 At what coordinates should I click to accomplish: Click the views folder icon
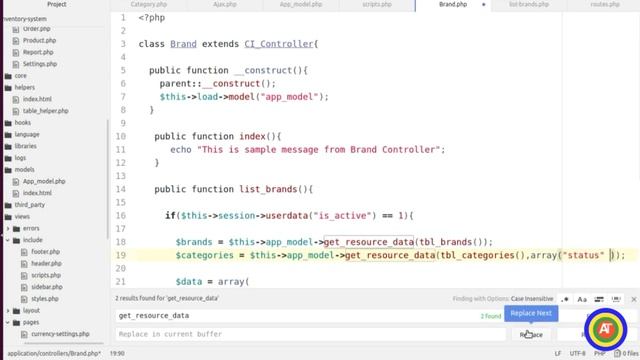point(8,217)
